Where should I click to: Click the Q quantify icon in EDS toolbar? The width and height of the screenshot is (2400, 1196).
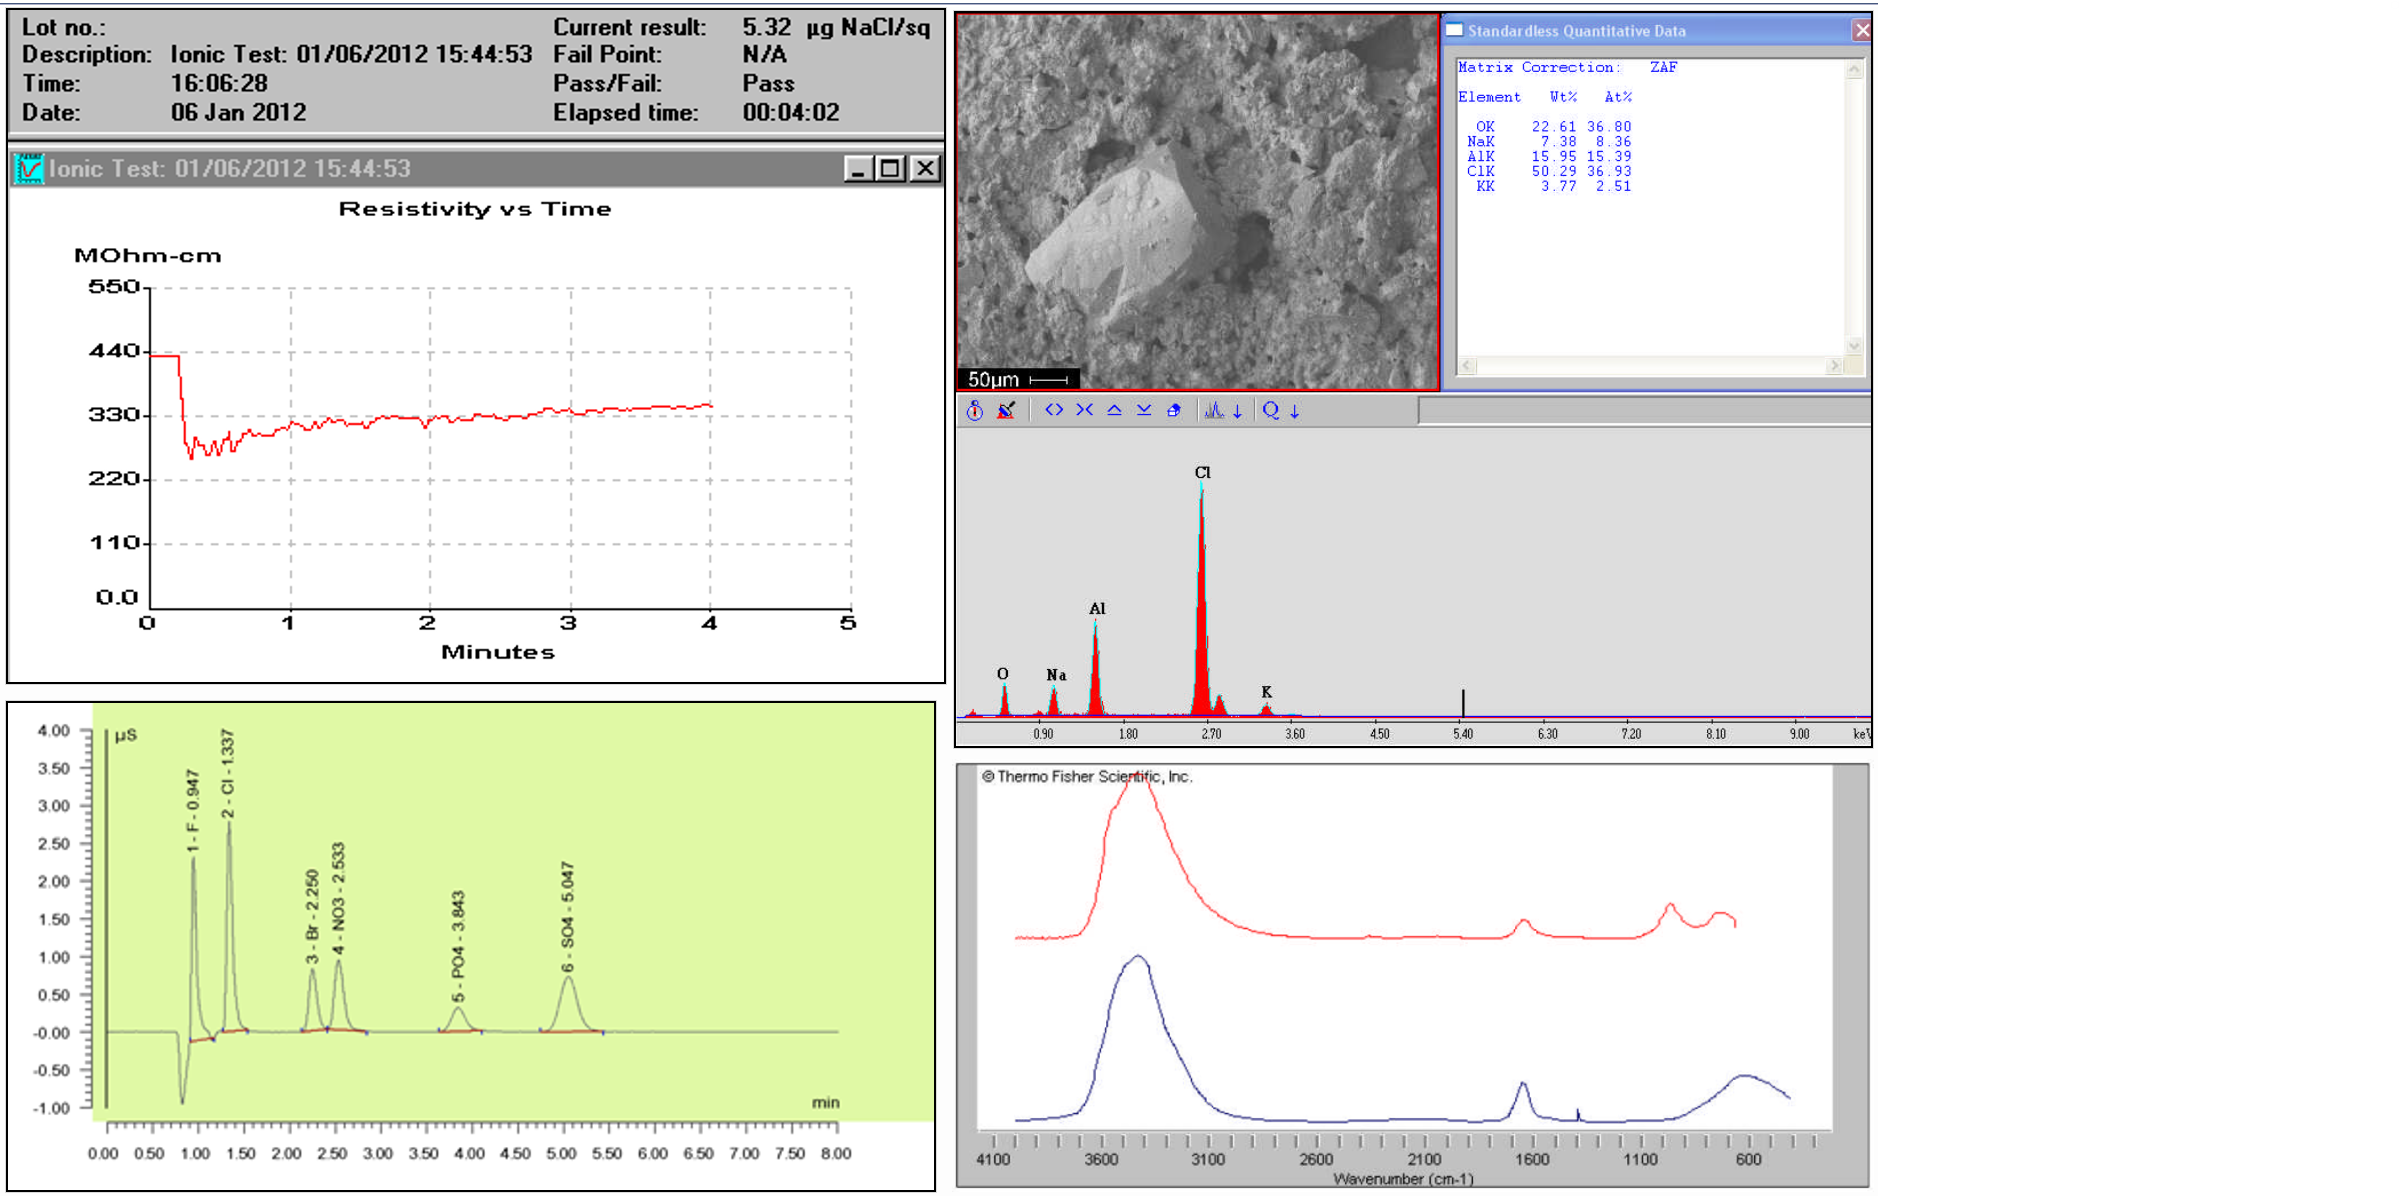point(1271,410)
